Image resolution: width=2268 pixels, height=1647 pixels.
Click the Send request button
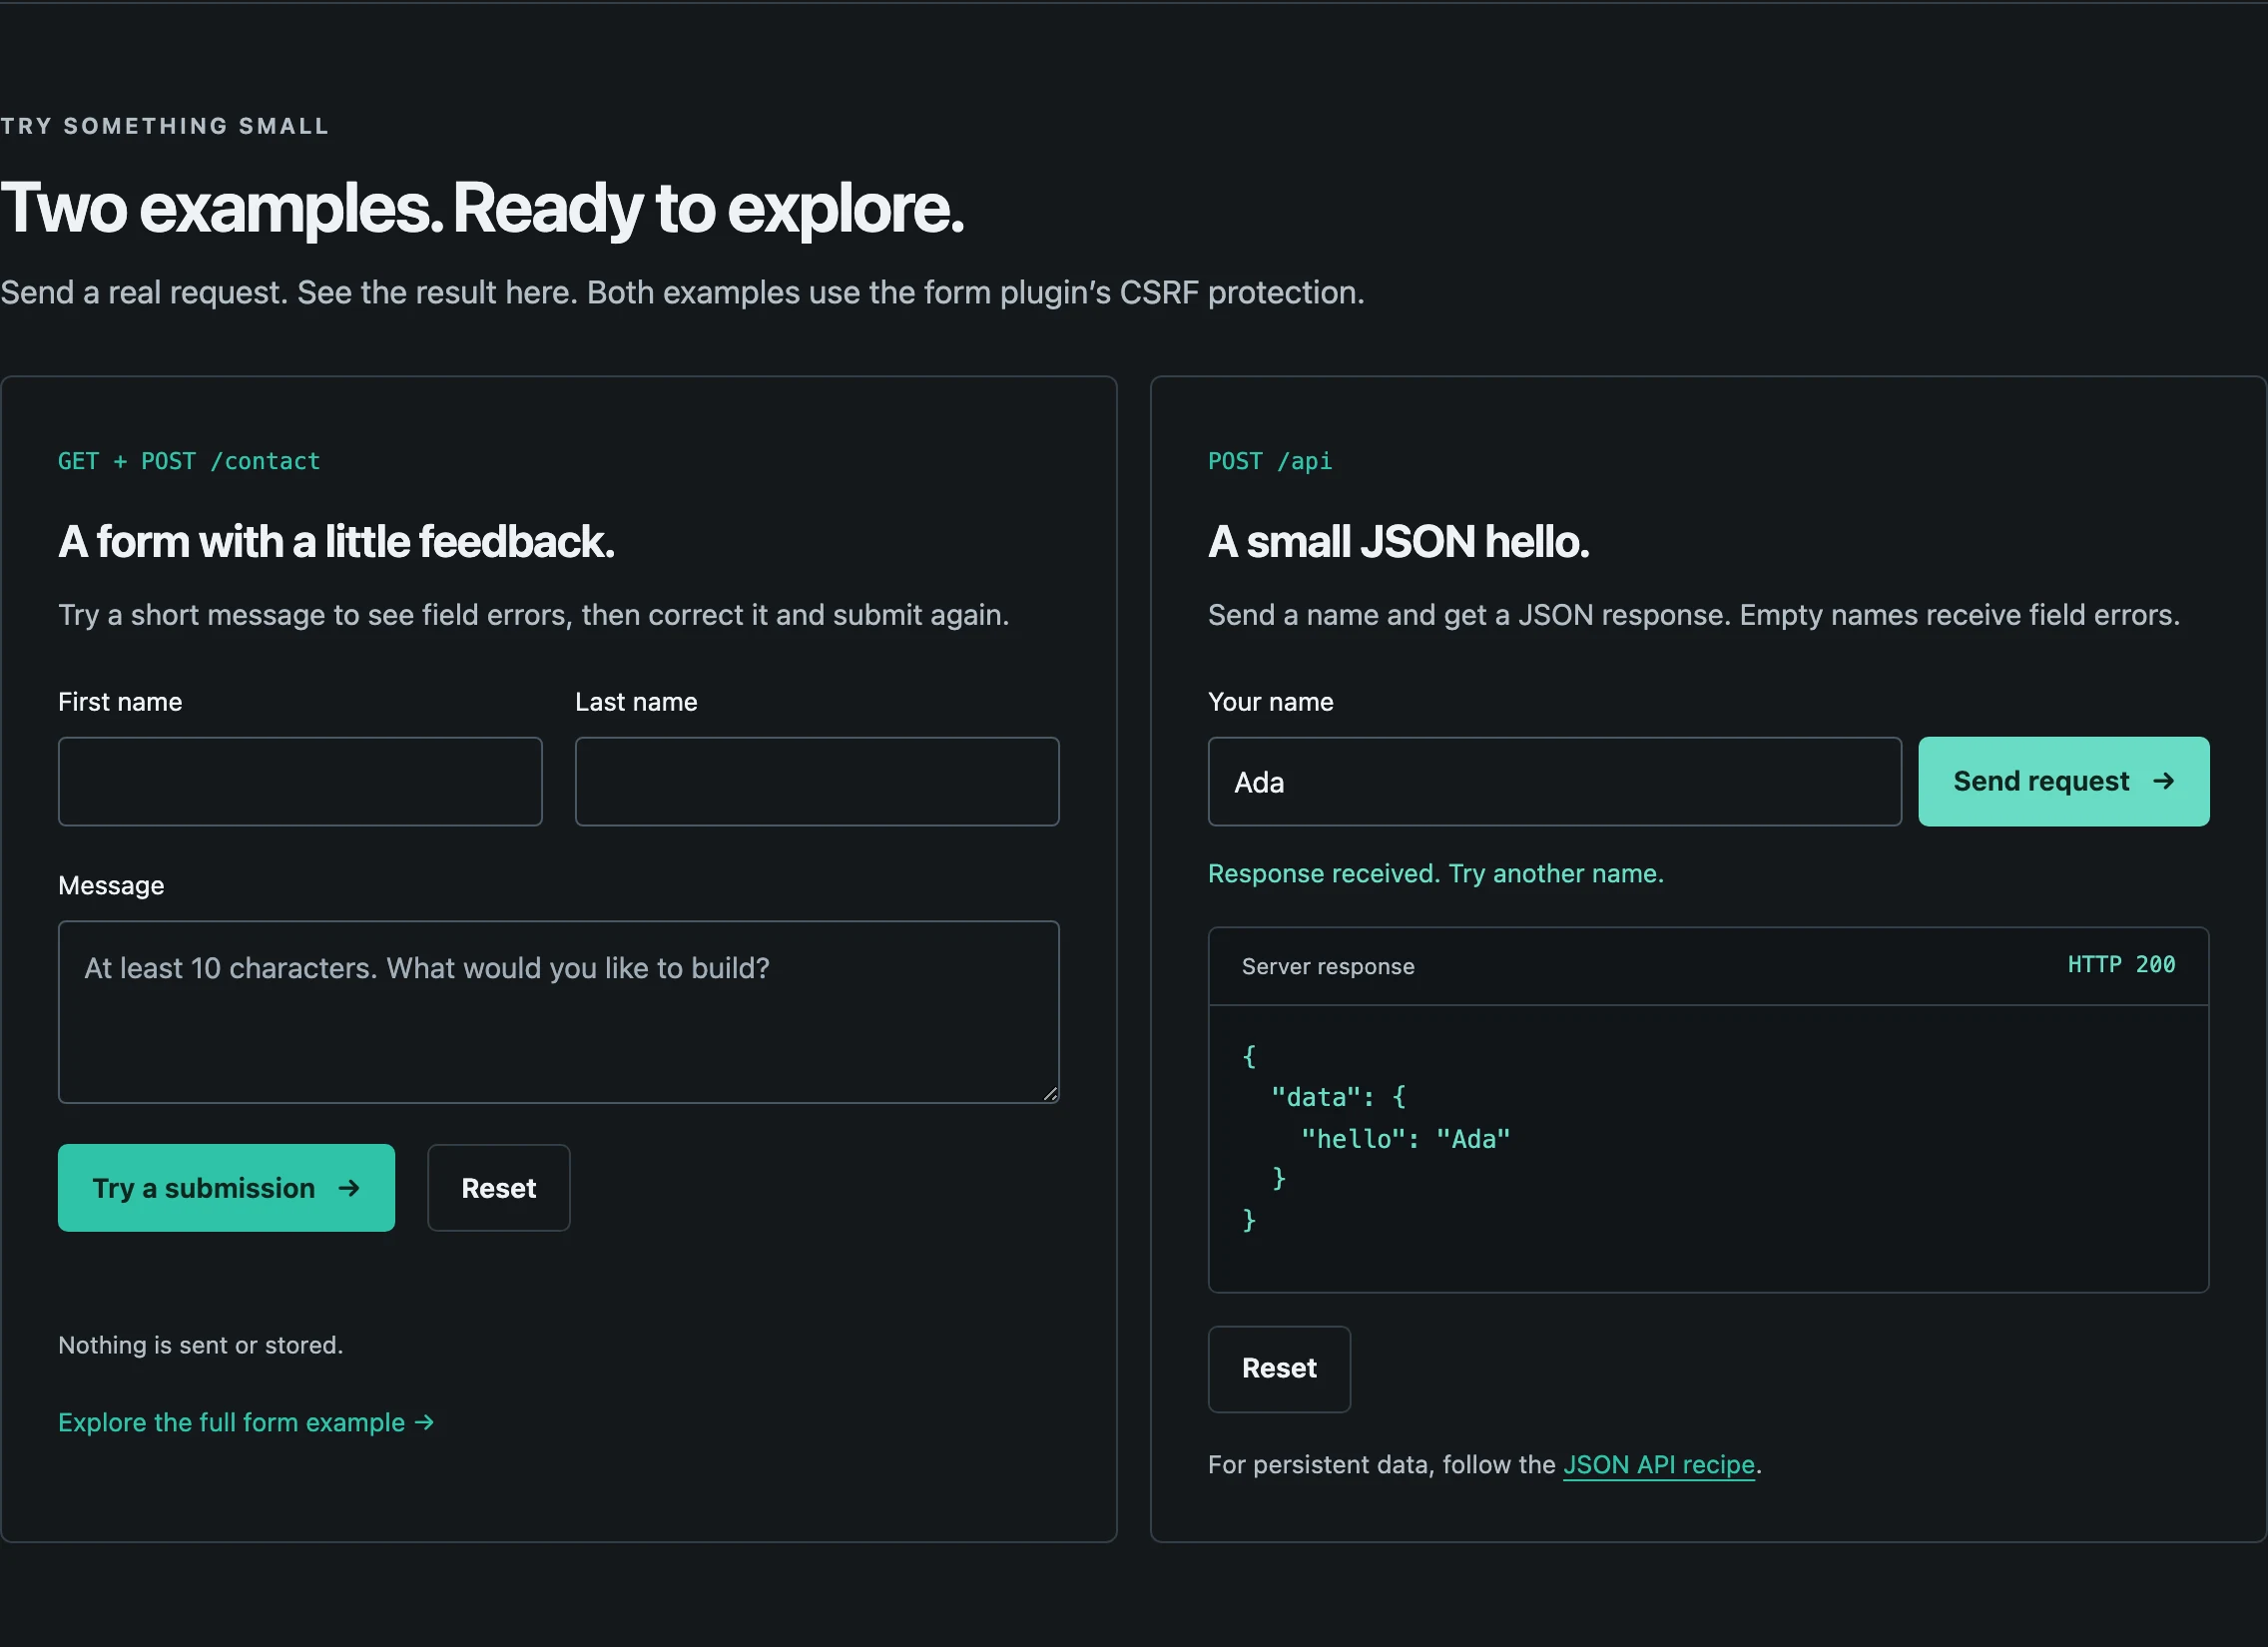[2064, 781]
